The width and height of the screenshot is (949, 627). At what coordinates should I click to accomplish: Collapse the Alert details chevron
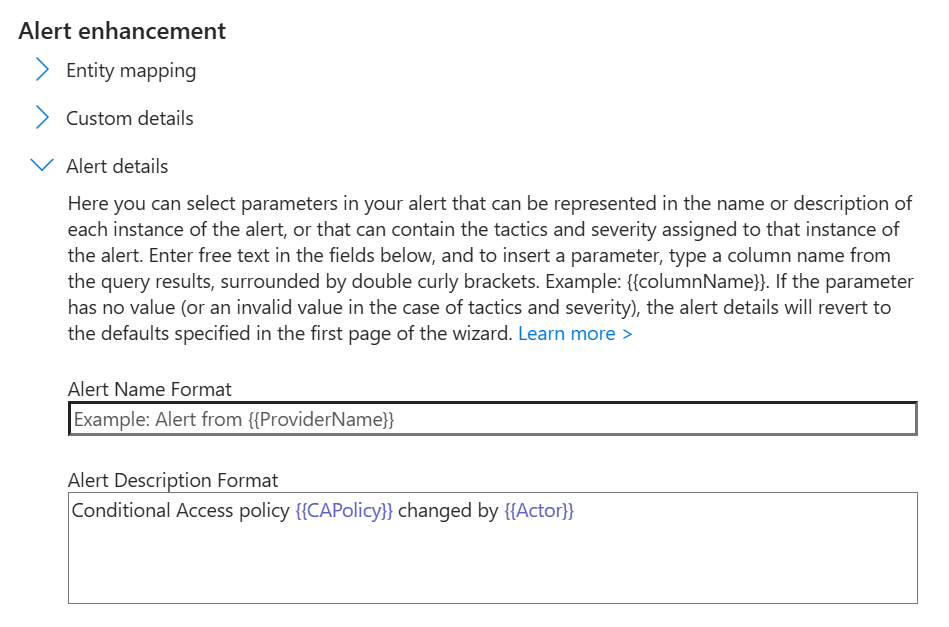pos(42,166)
